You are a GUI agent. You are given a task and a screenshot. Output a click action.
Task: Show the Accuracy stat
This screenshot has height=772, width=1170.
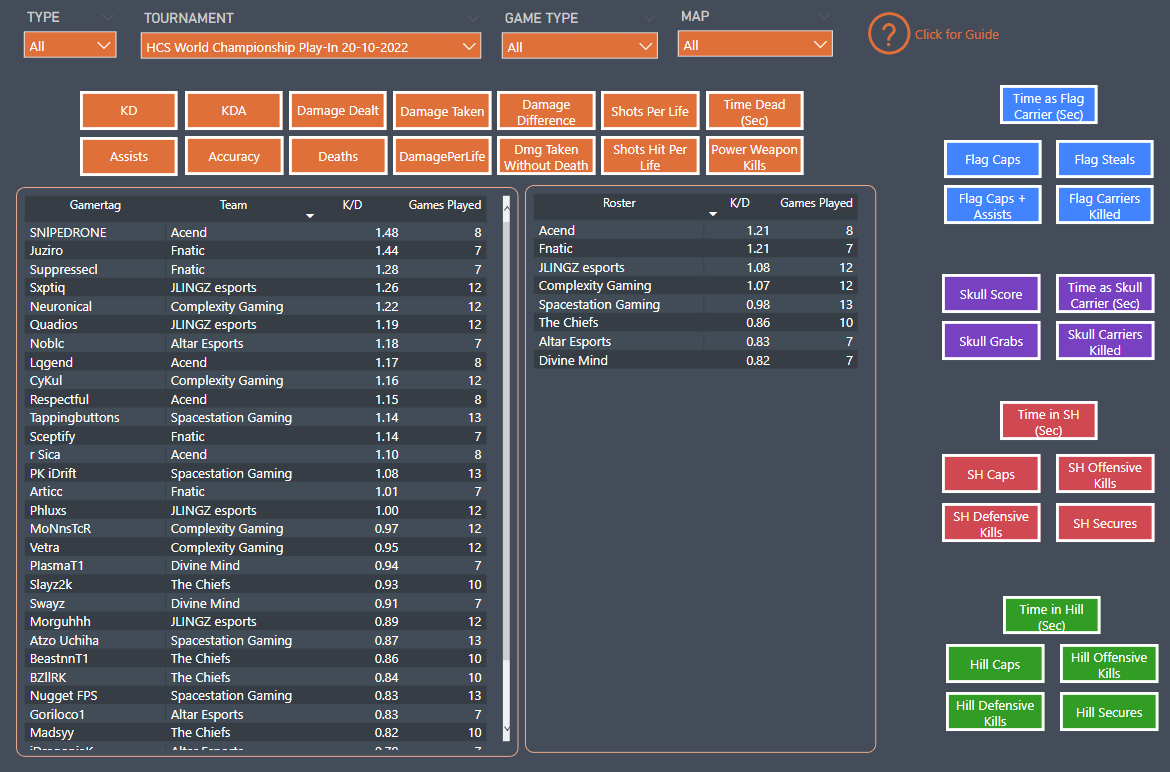click(234, 156)
